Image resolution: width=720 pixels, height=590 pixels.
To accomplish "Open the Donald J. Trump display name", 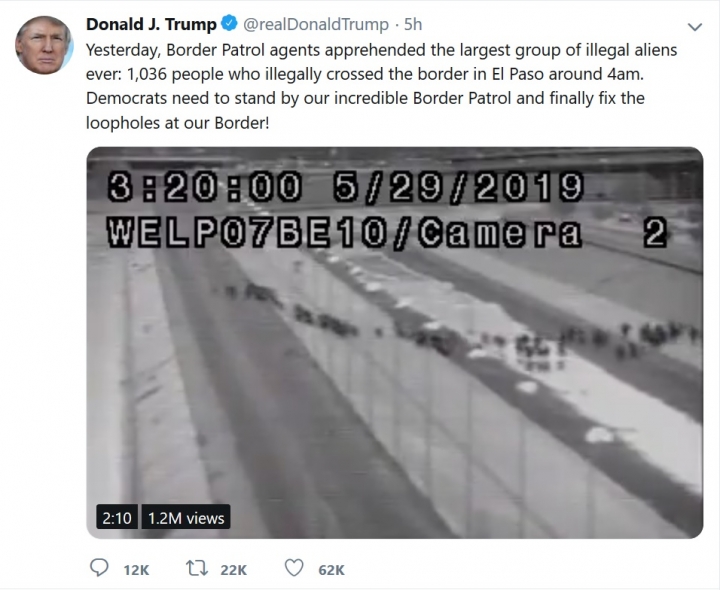I will click(x=151, y=24).
